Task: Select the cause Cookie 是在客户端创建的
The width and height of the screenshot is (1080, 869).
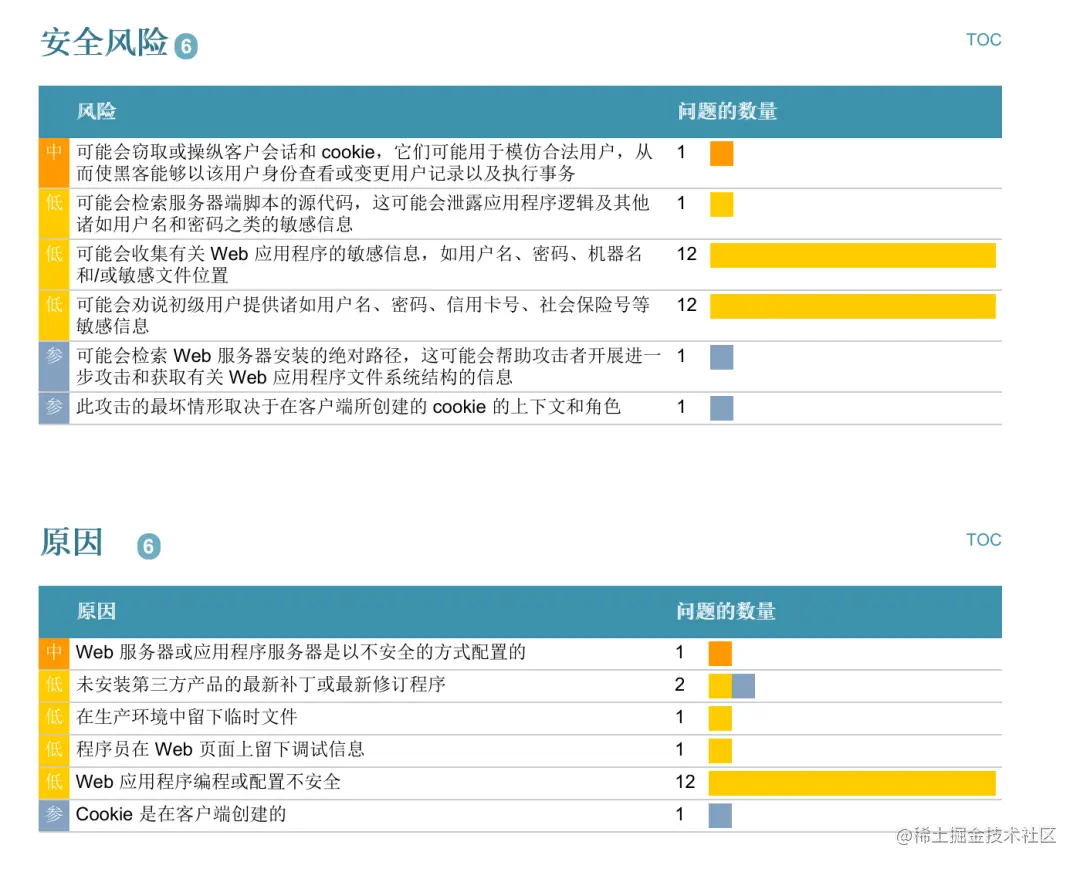Action: coord(181,814)
